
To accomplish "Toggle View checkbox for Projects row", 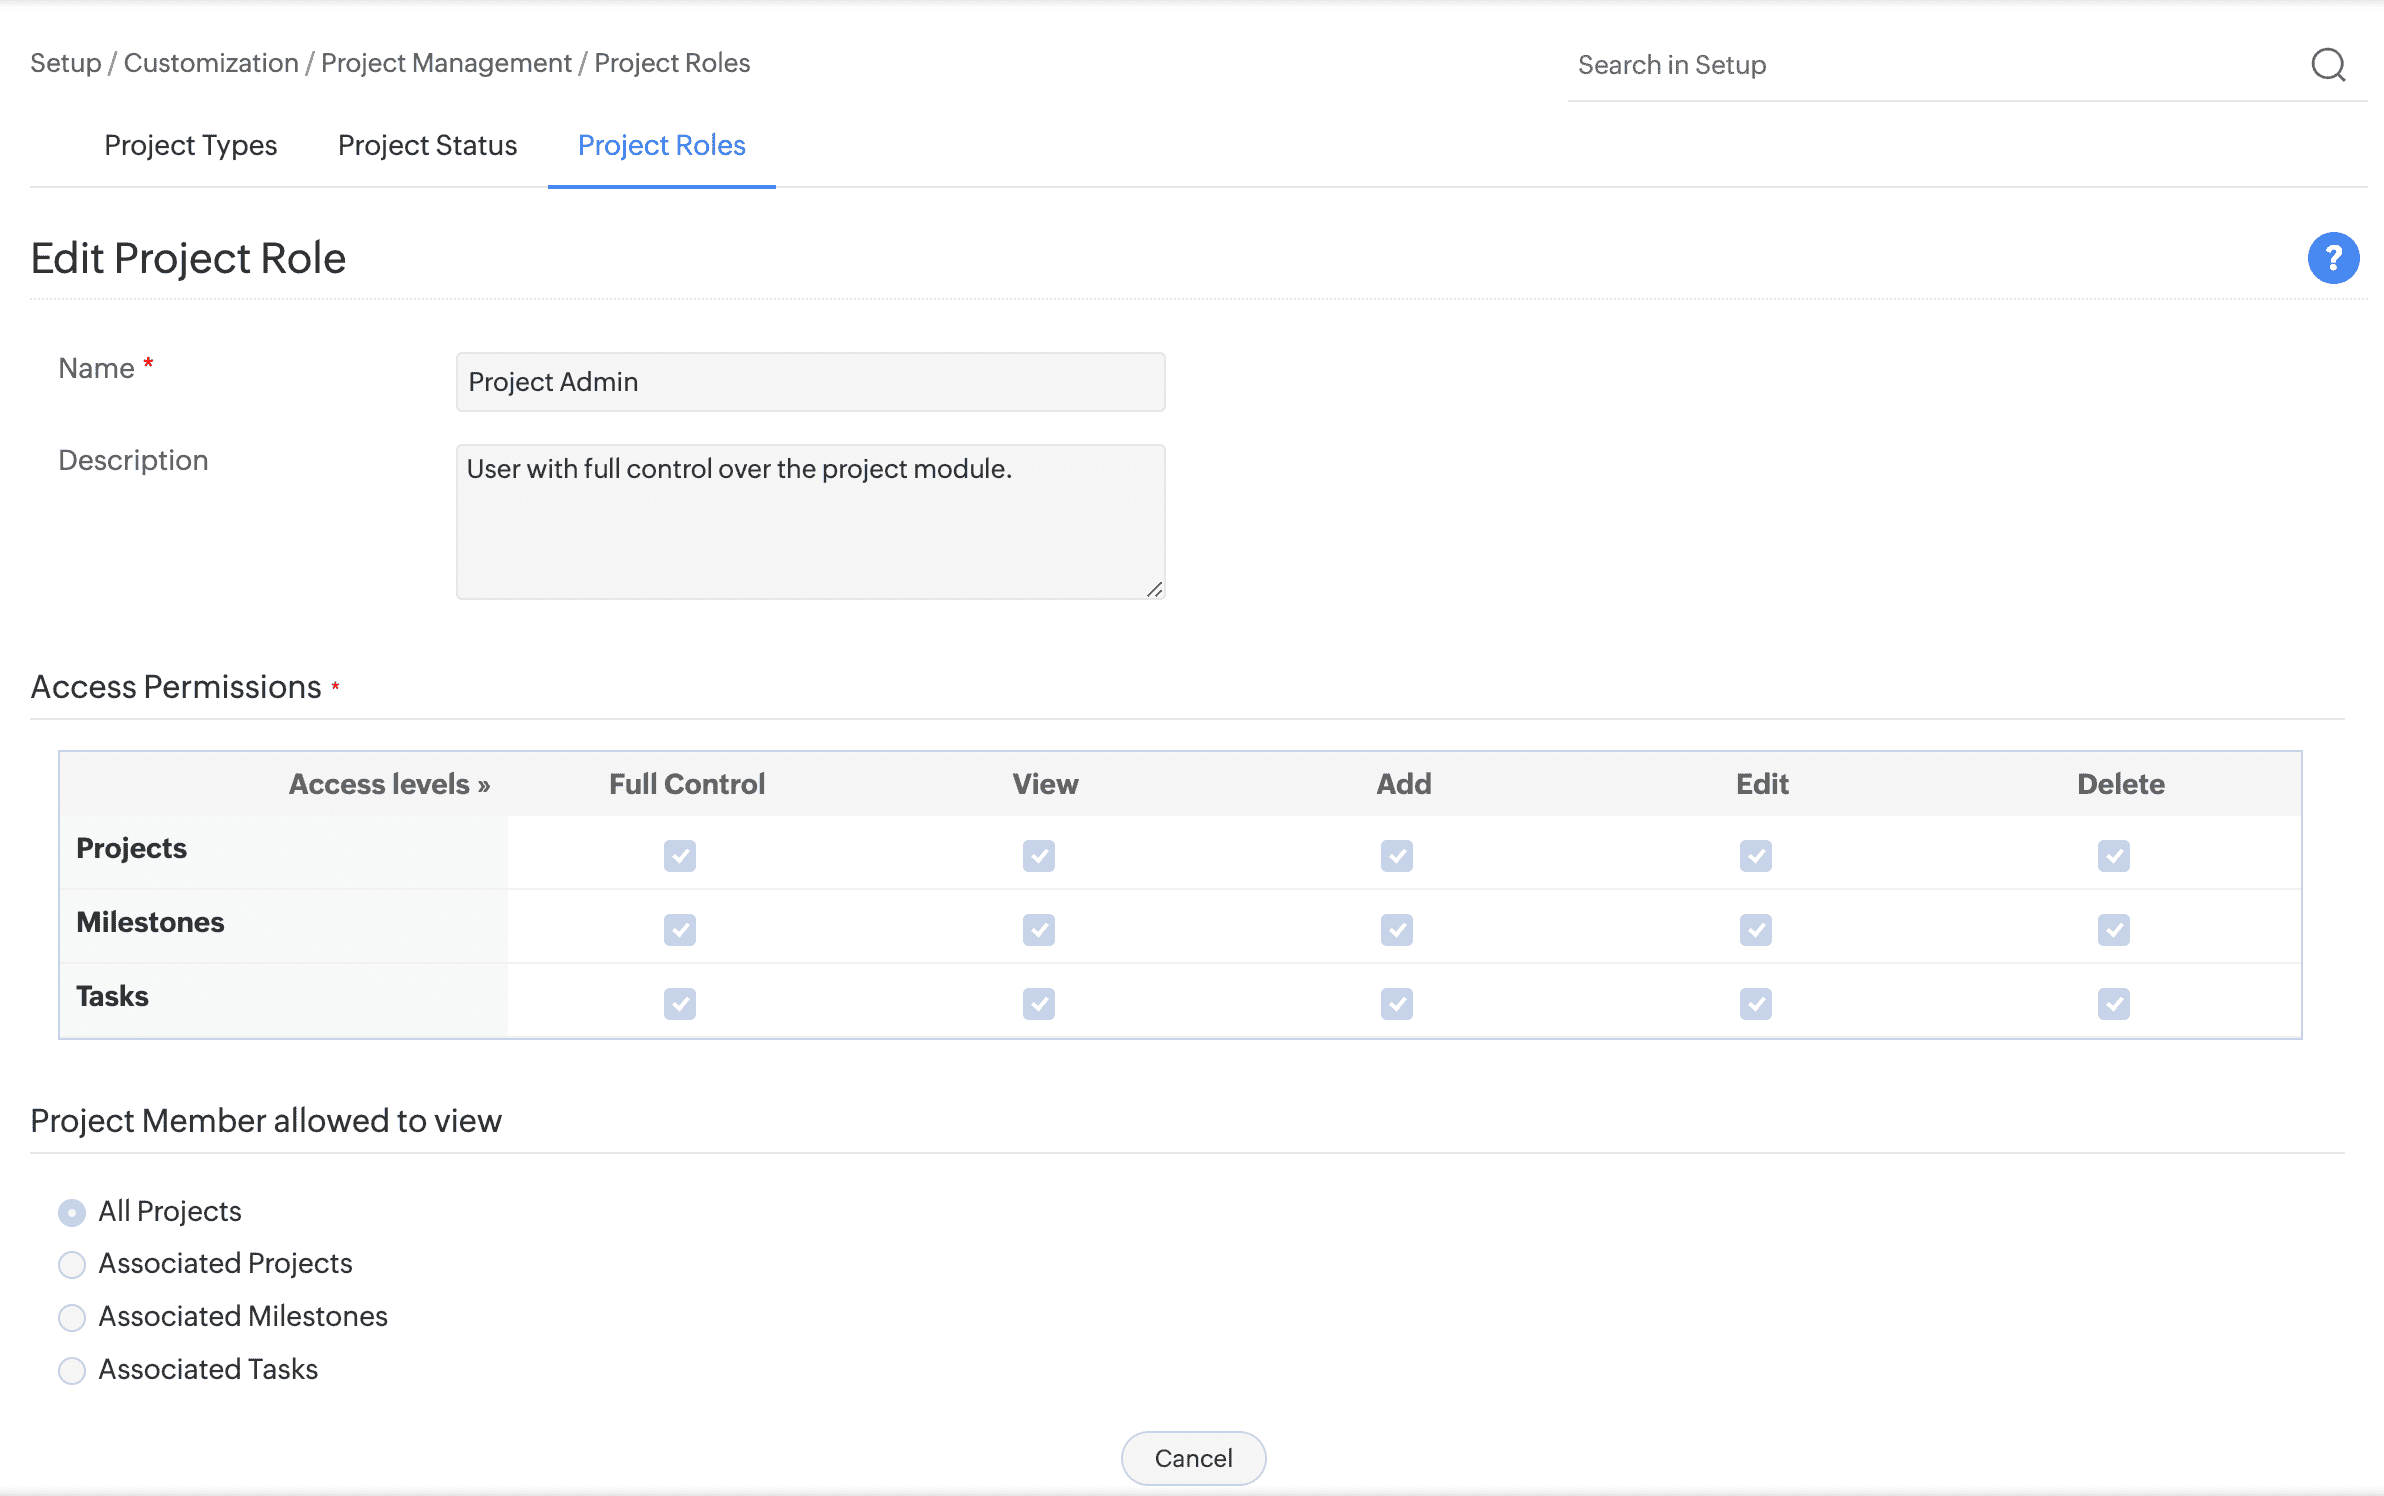I will pyautogui.click(x=1038, y=856).
